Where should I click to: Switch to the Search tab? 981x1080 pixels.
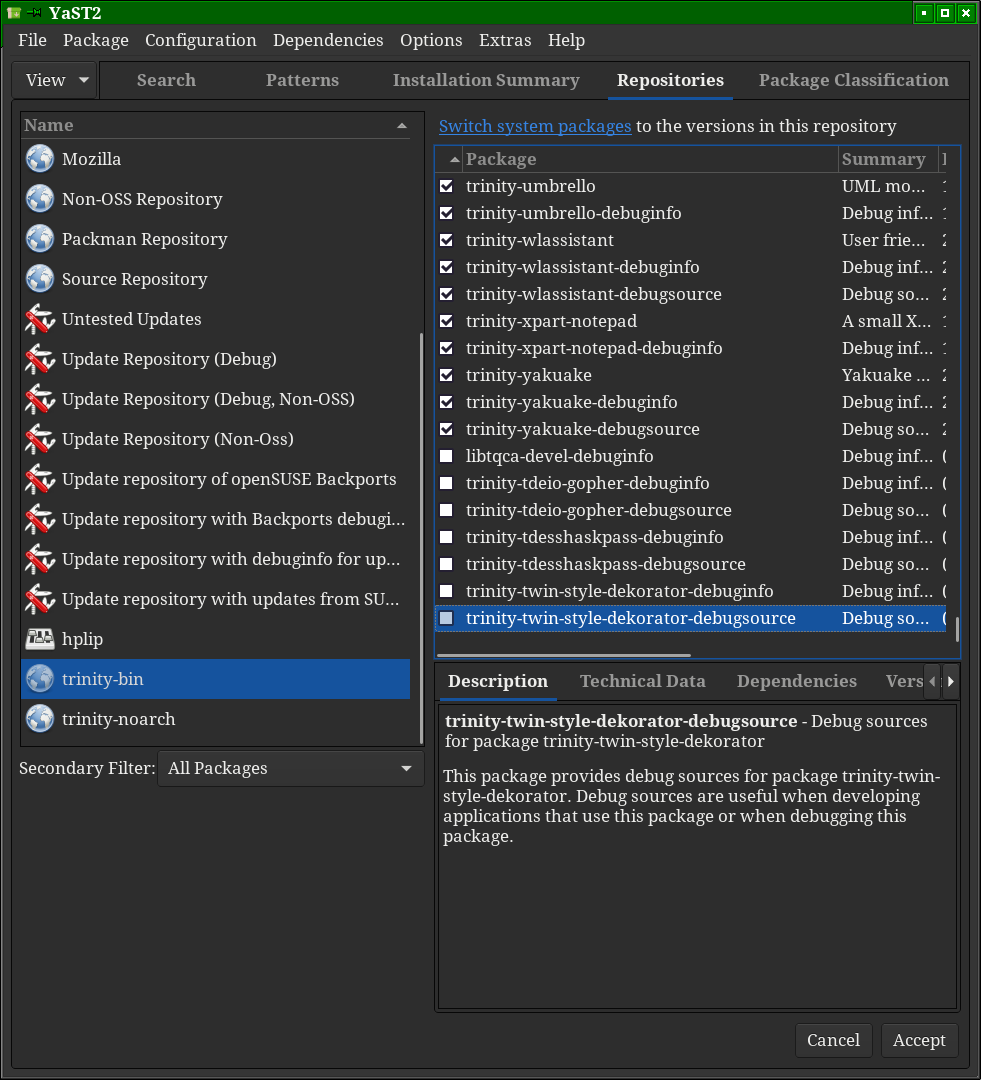[x=166, y=80]
